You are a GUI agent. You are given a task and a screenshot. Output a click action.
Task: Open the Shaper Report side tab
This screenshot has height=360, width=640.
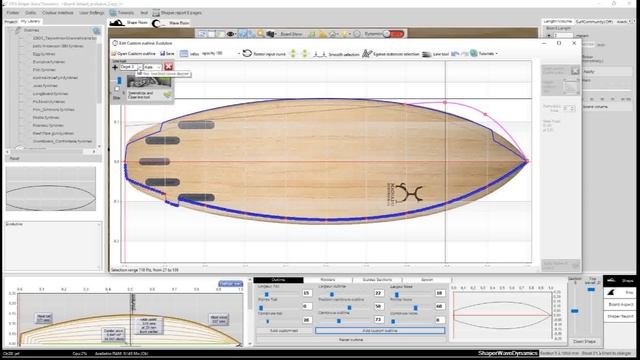coord(620,316)
